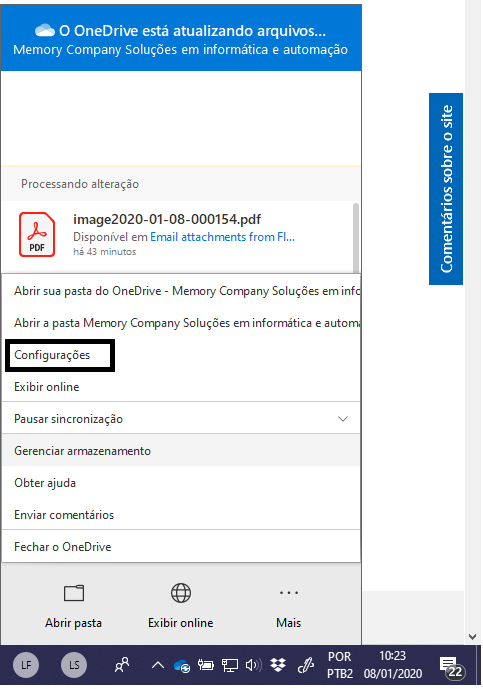This screenshot has width=483, height=689.
Task: Select Gerenciar armazenamento menu entry
Action: [x=181, y=451]
